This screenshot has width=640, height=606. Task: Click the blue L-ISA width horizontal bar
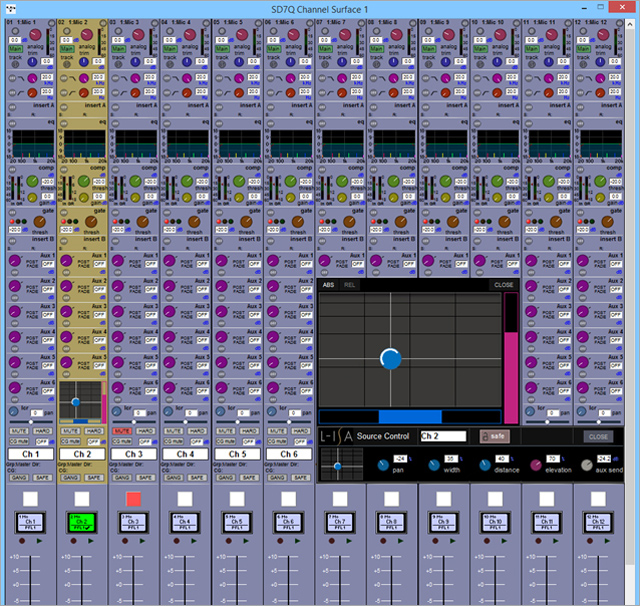tap(410, 417)
